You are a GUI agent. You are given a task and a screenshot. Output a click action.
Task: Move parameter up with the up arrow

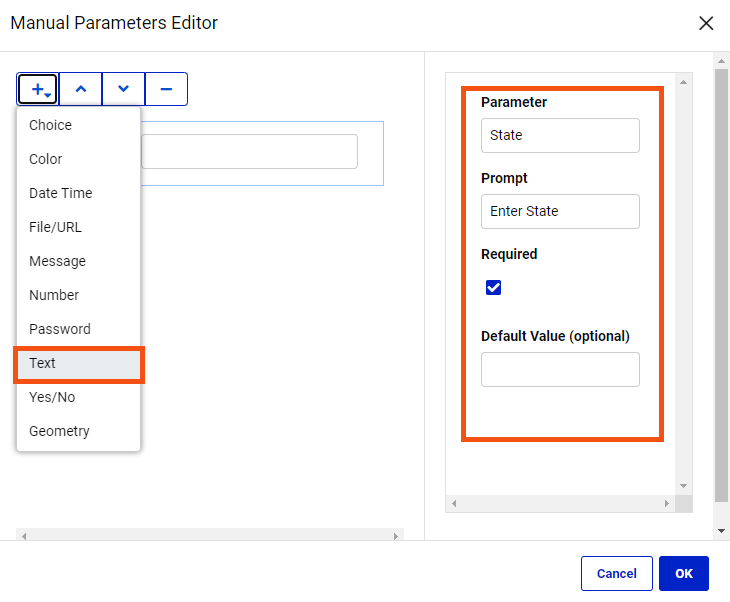tap(81, 89)
